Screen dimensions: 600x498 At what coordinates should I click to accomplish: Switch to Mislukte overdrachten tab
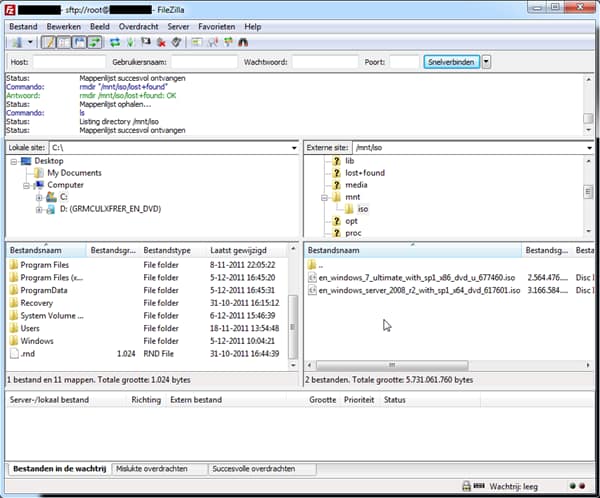point(160,469)
